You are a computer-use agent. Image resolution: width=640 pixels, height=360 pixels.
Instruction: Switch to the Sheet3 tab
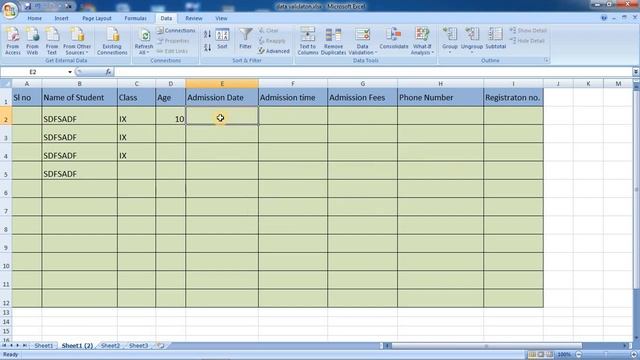click(x=138, y=346)
